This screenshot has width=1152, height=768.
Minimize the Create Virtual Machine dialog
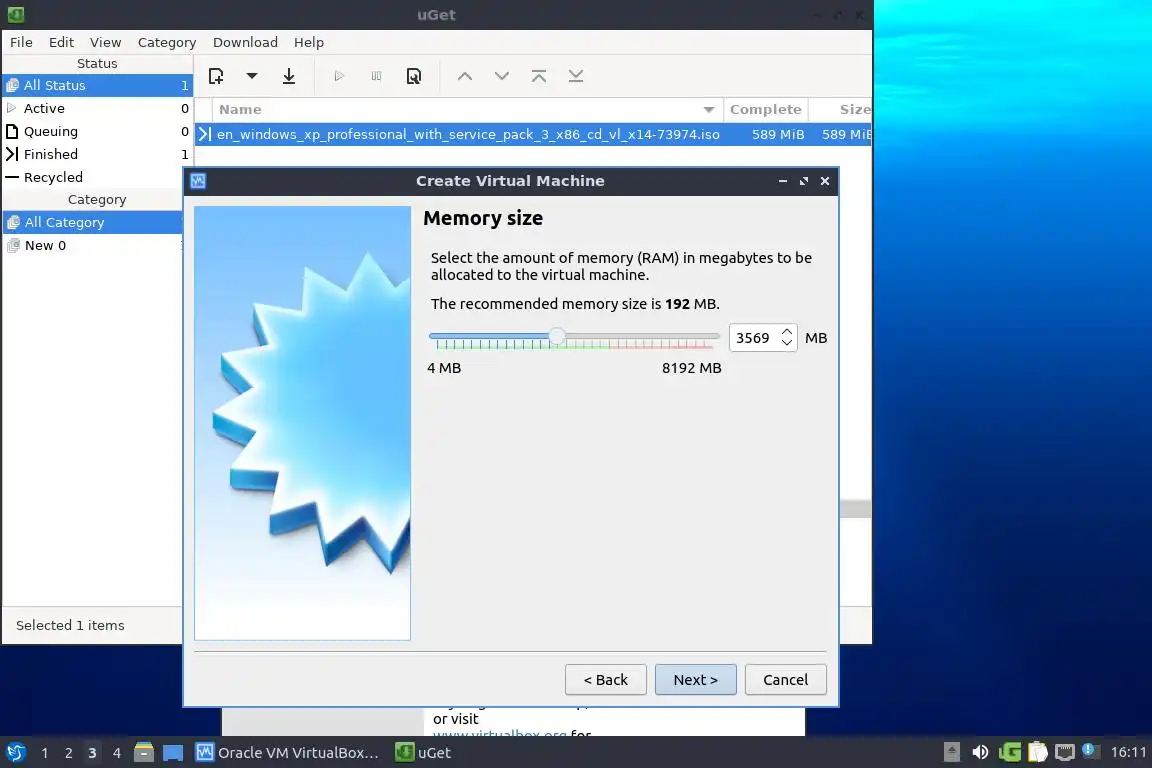click(x=783, y=181)
